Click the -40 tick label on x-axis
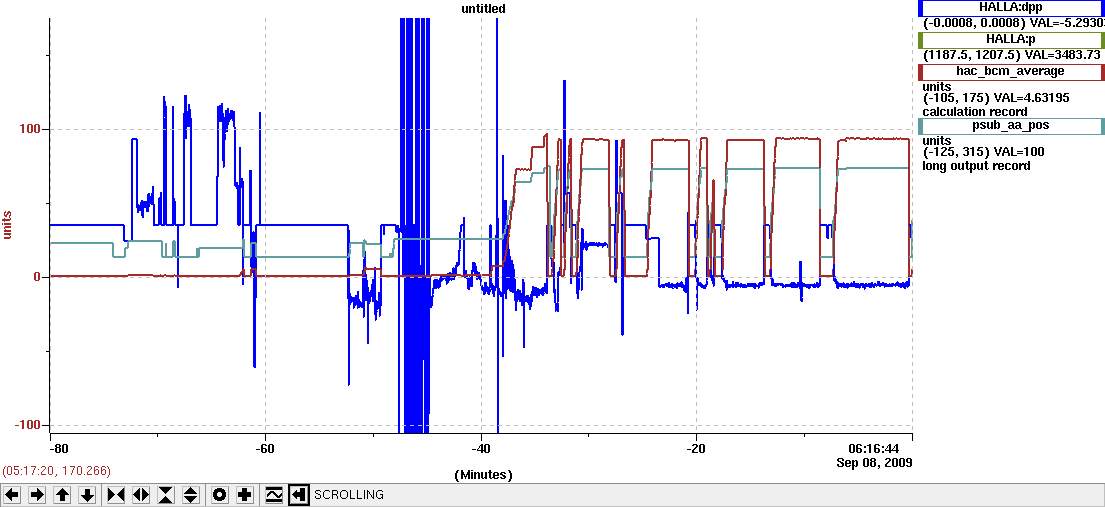Image resolution: width=1105 pixels, height=507 pixels. tap(481, 449)
